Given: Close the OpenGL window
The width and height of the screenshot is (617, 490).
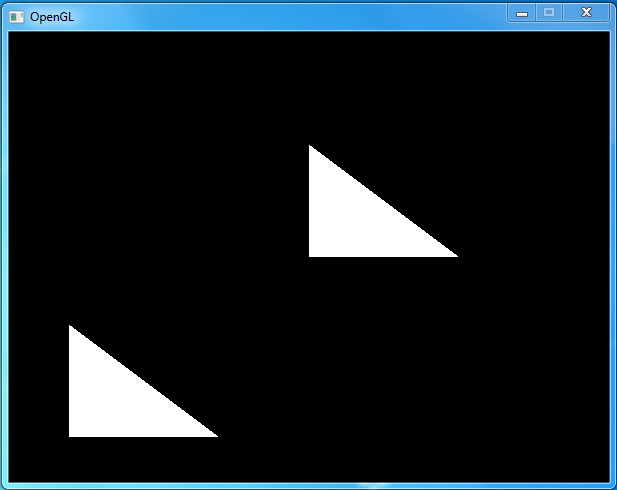Looking at the screenshot, I should pos(586,13).
